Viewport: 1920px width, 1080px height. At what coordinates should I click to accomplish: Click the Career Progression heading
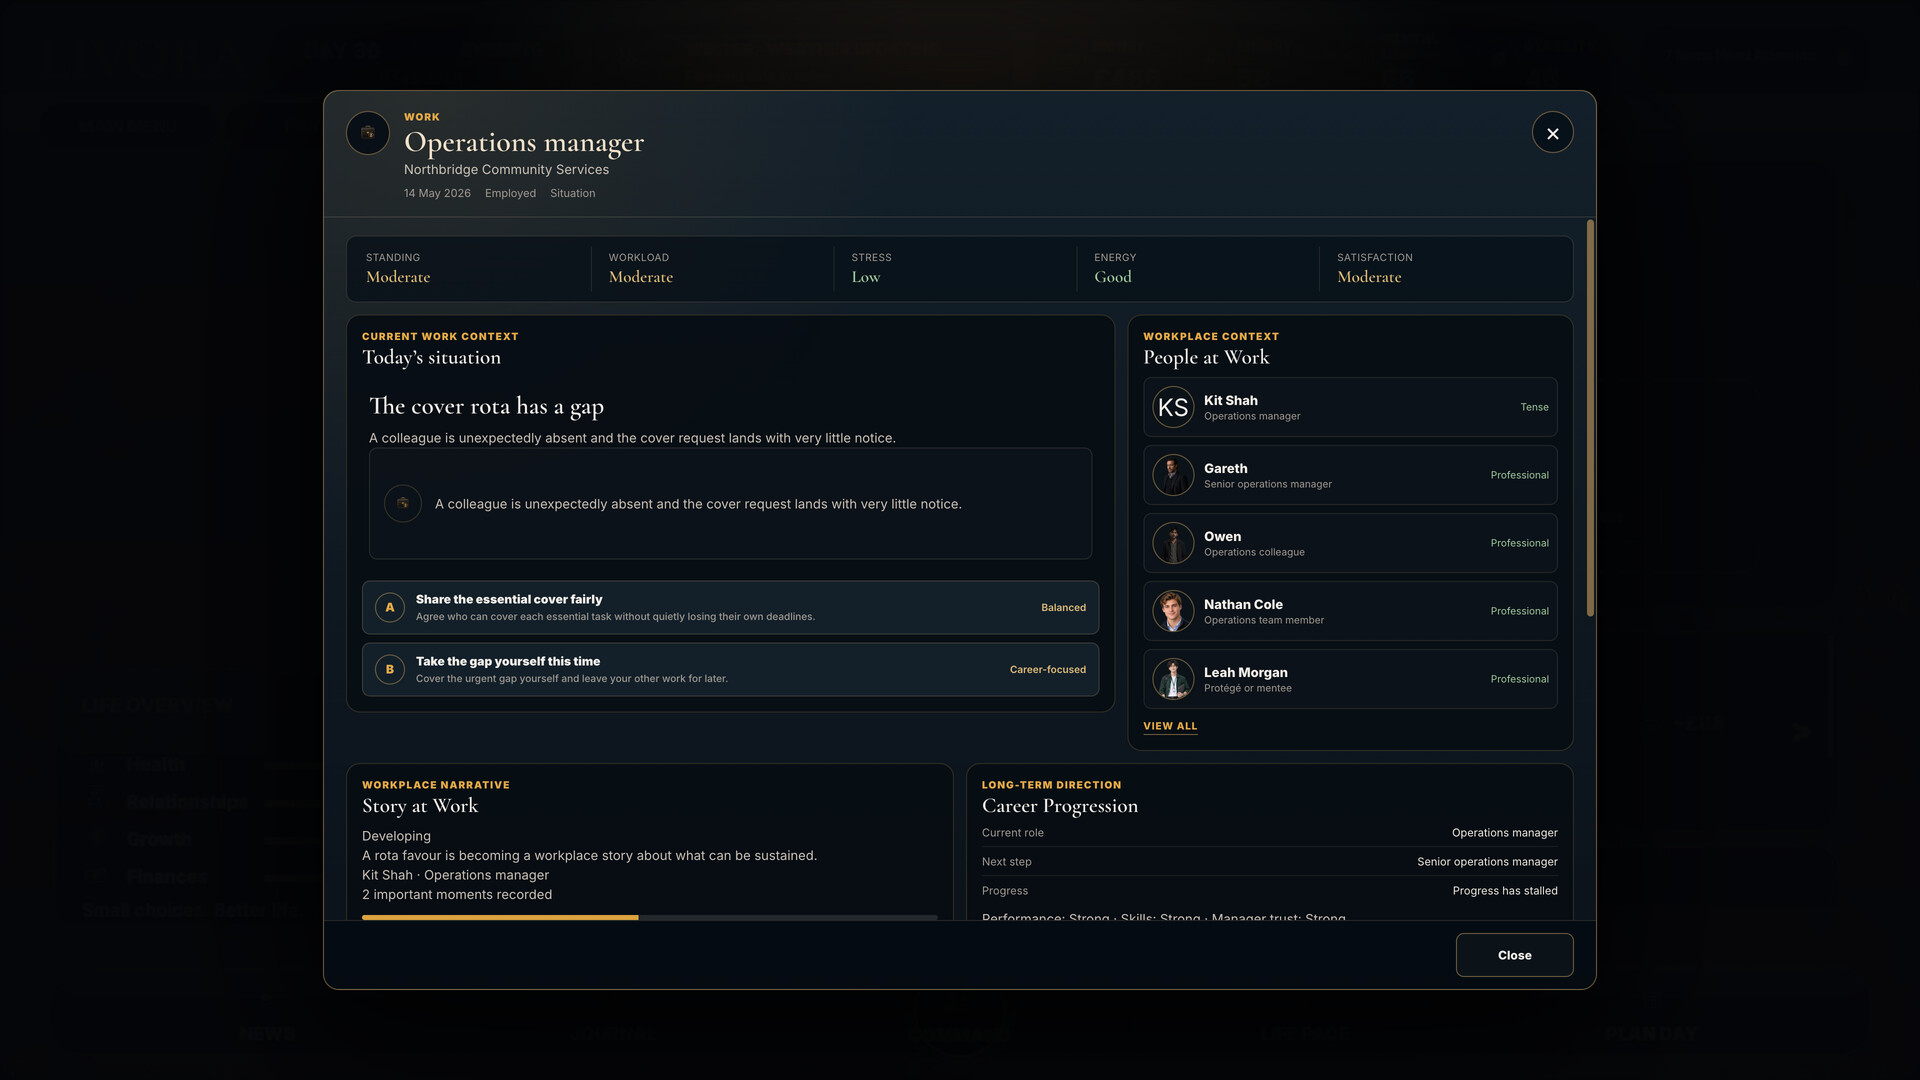[x=1060, y=806]
